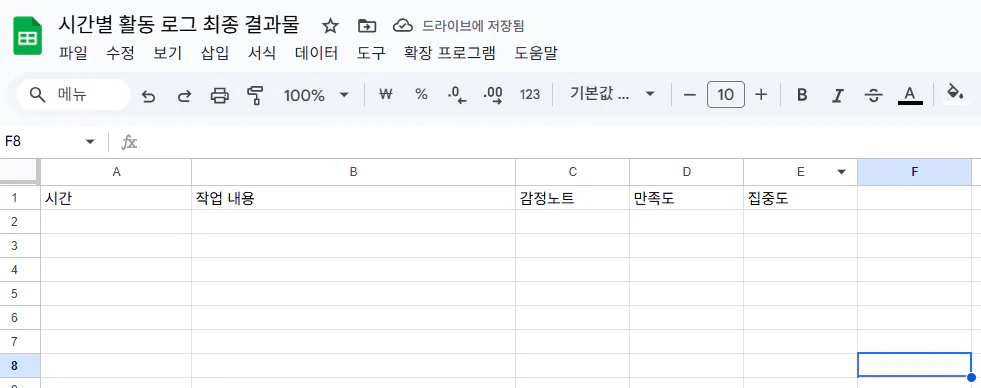The height and width of the screenshot is (388, 981).
Task: Select the cell containing 만족도
Action: coord(686,198)
